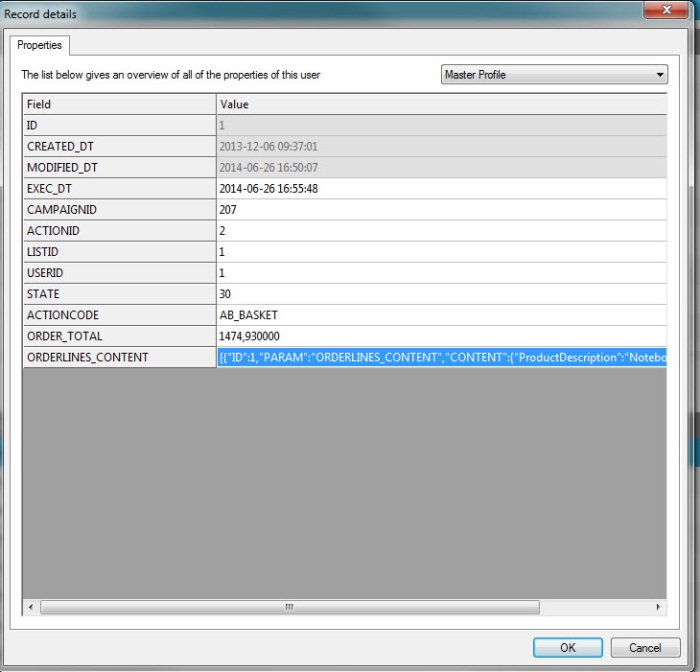Select the Properties tab

click(x=40, y=46)
